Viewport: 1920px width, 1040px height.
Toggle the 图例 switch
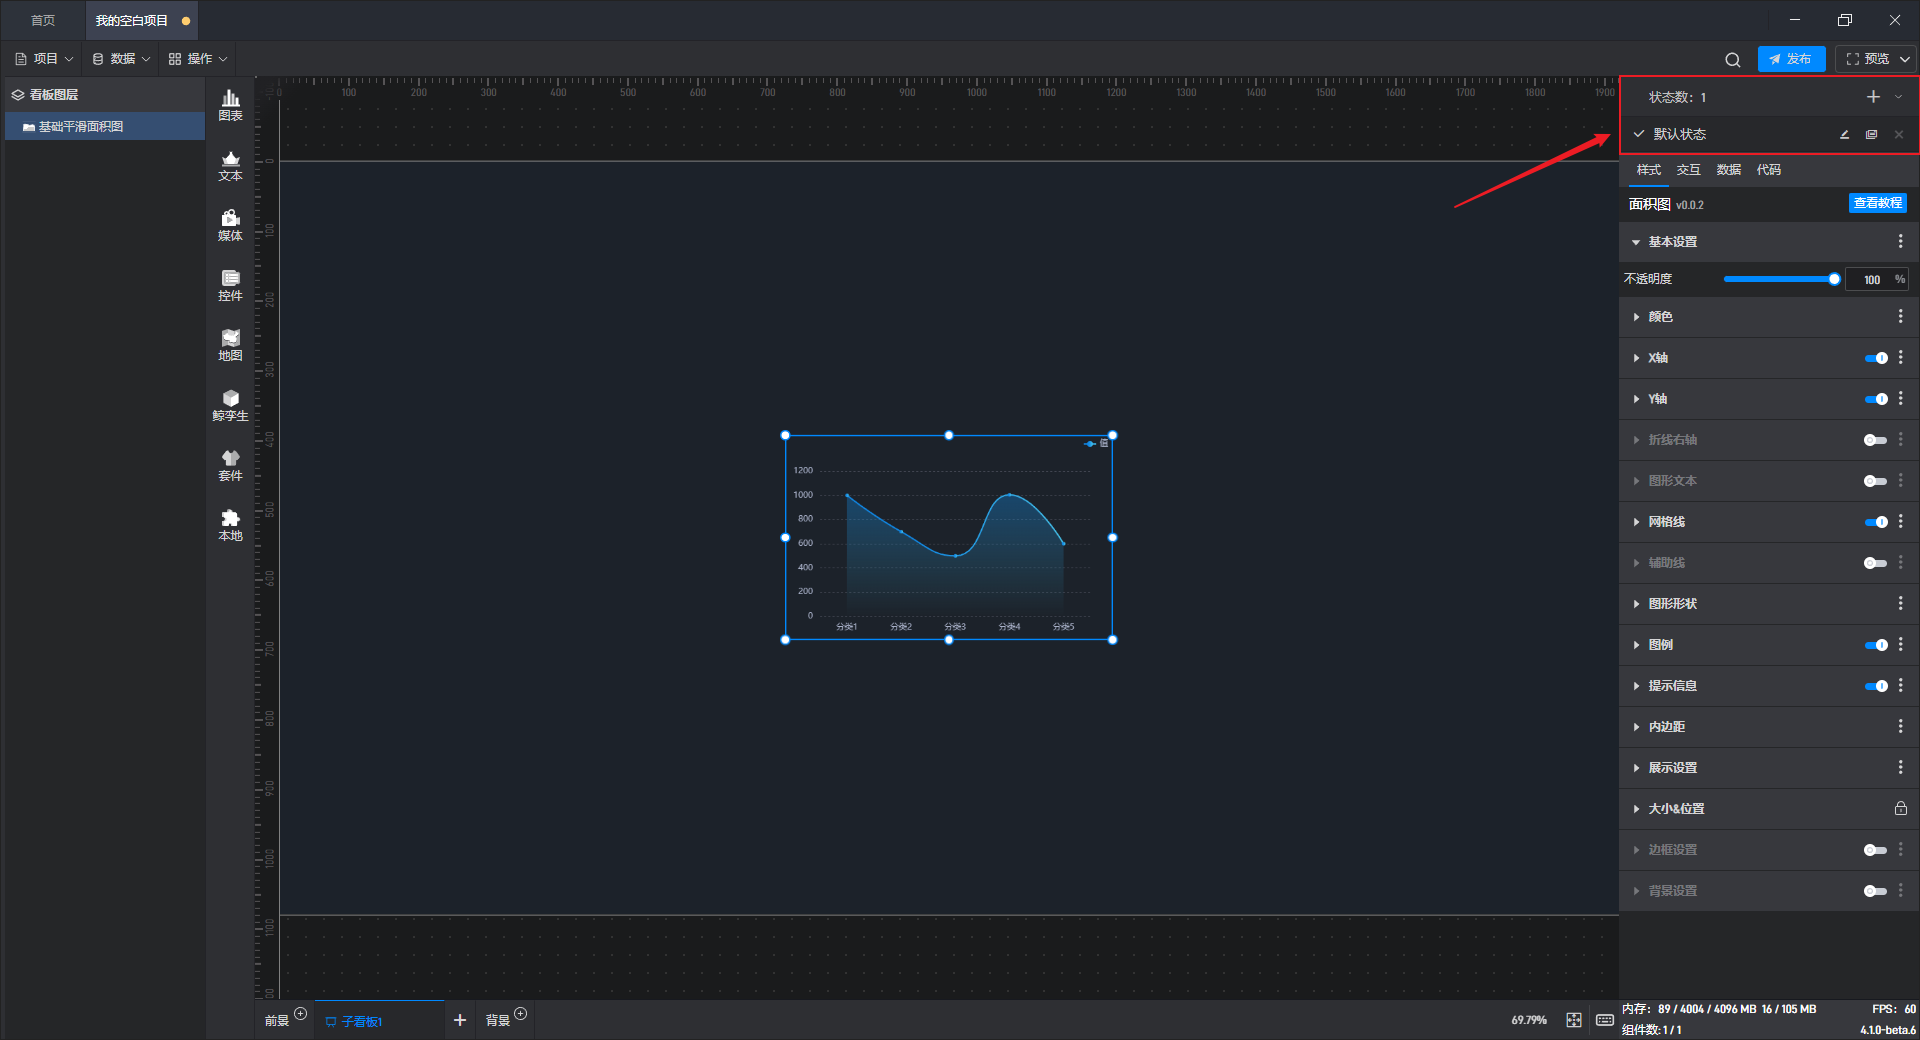1876,645
